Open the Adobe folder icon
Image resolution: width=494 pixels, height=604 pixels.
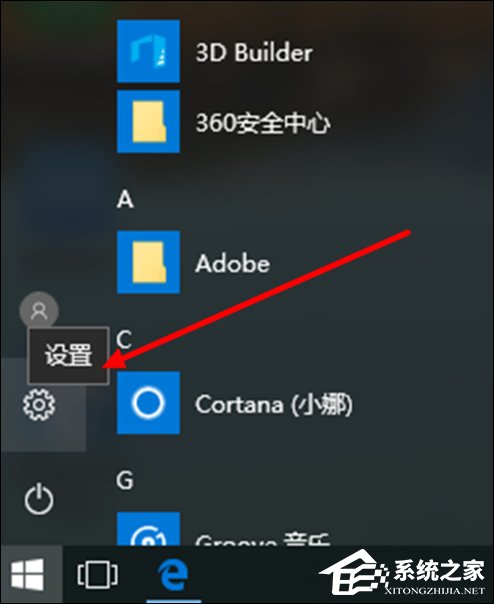(x=148, y=262)
